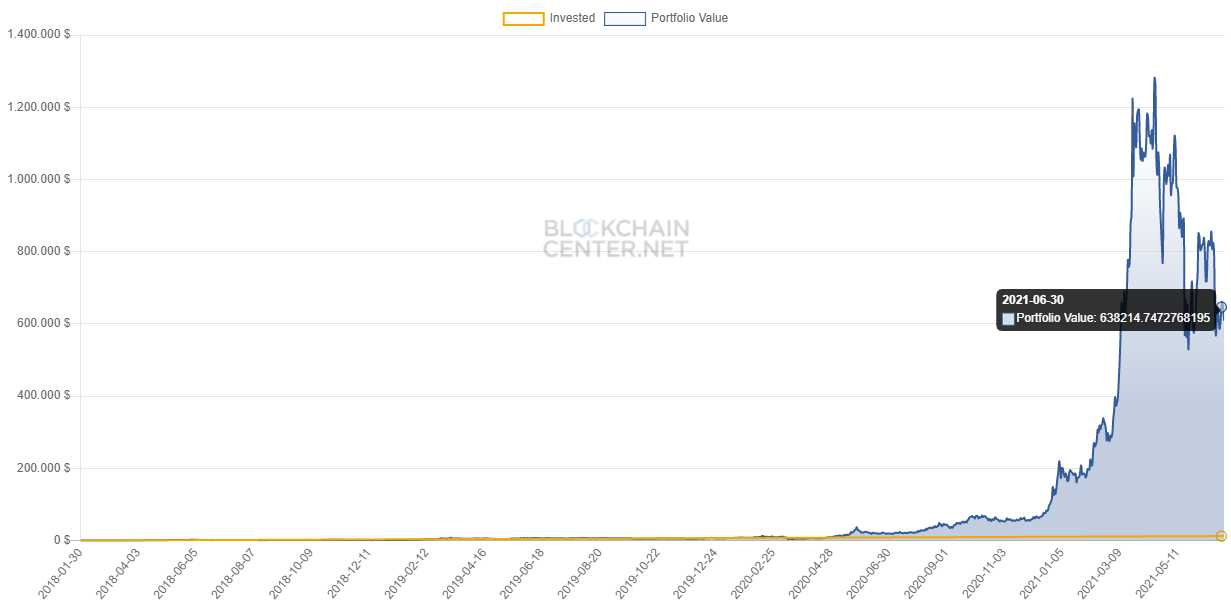Image resolution: width=1231 pixels, height=608 pixels.
Task: Toggle the Invested legend color box
Action: pos(523,18)
